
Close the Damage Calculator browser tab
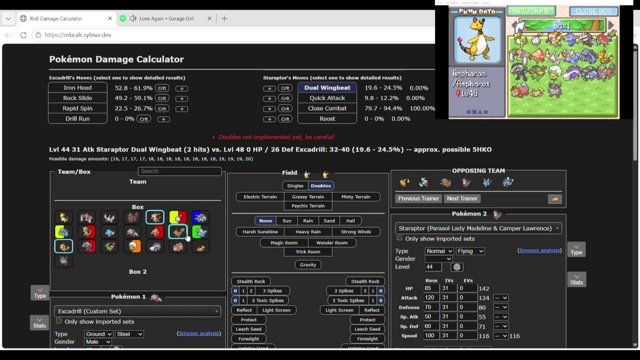coord(110,18)
